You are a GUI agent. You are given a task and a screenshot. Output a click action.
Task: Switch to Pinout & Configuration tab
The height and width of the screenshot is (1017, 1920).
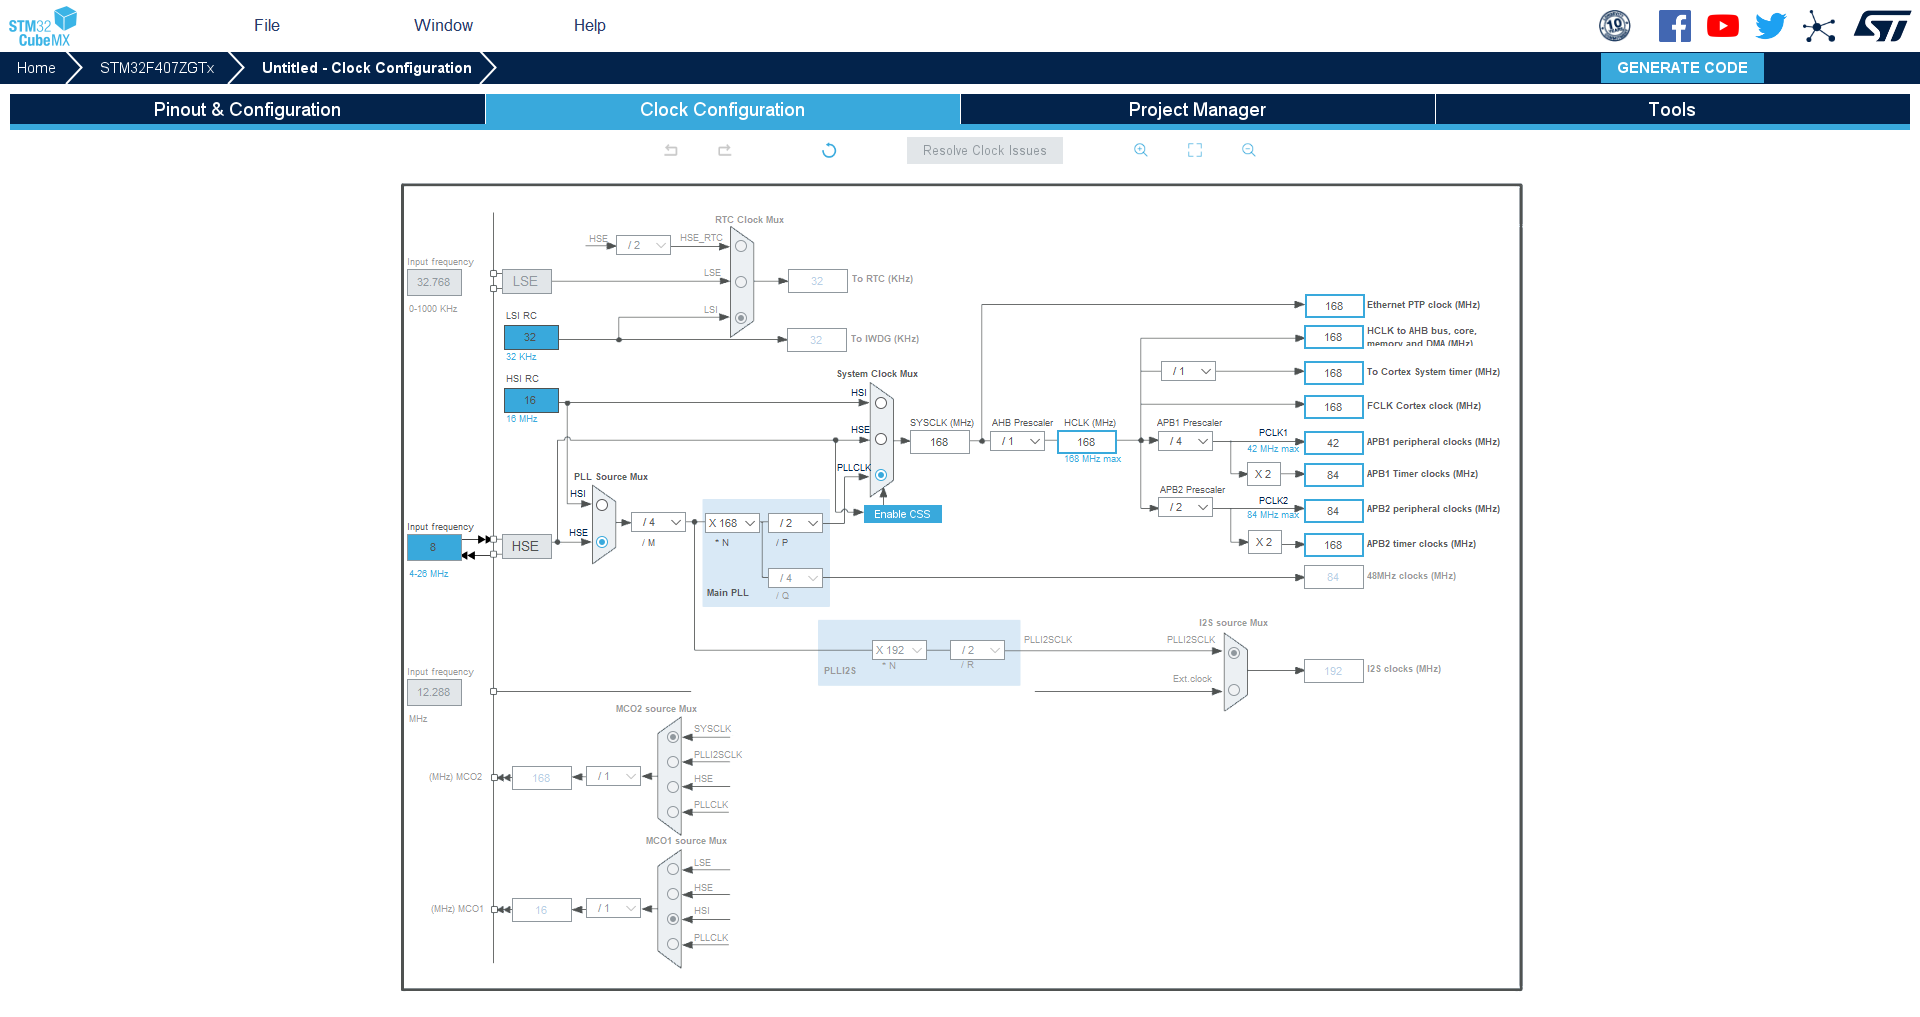coord(247,110)
